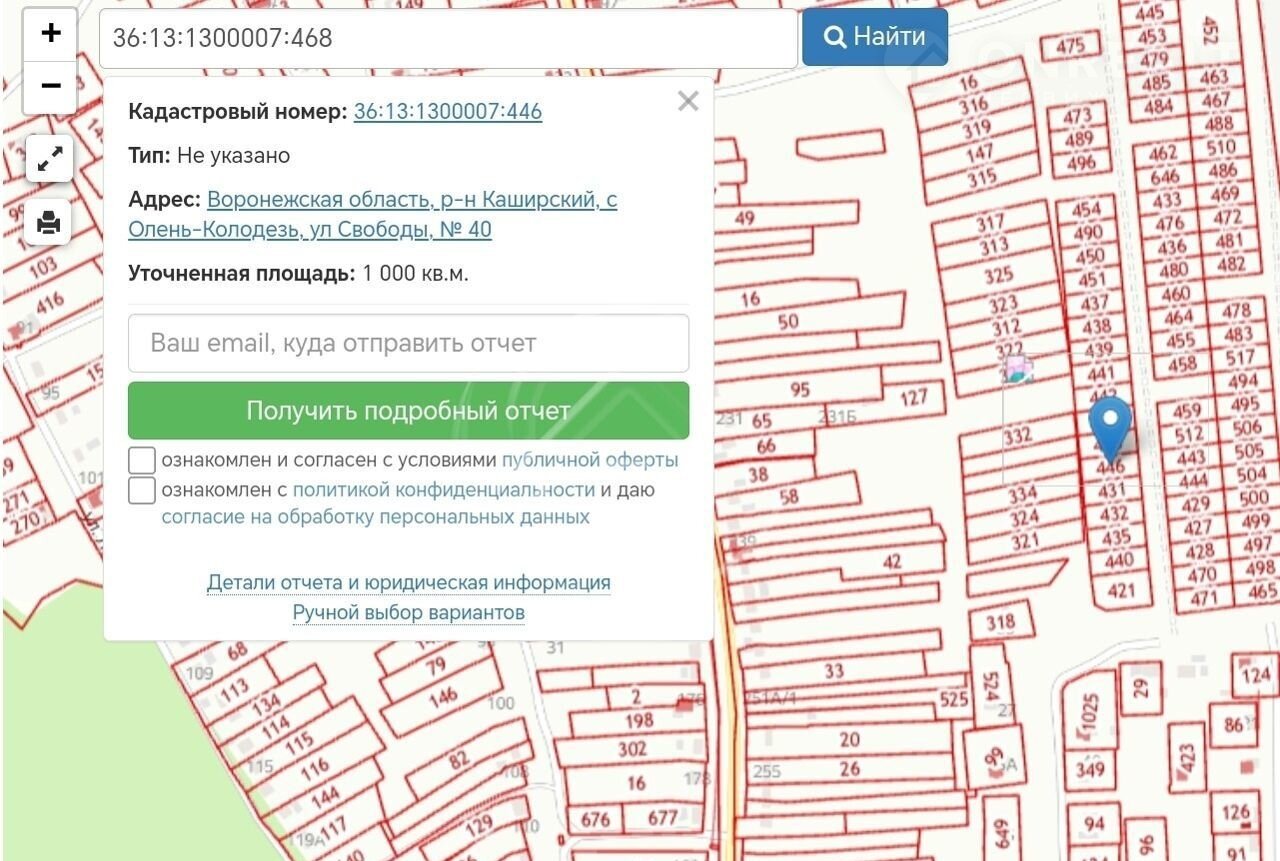Click the blue location marker pin
The image size is (1280, 861).
1110,424
